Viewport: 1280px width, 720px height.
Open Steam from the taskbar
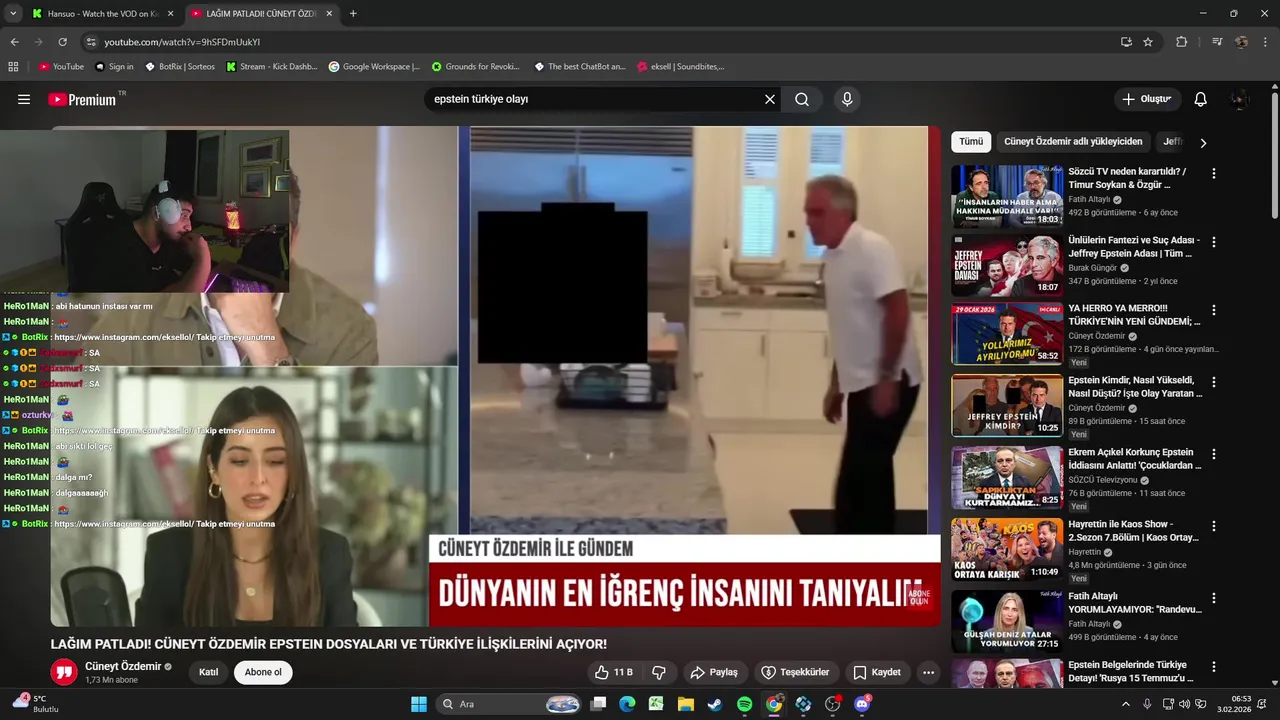(x=714, y=704)
